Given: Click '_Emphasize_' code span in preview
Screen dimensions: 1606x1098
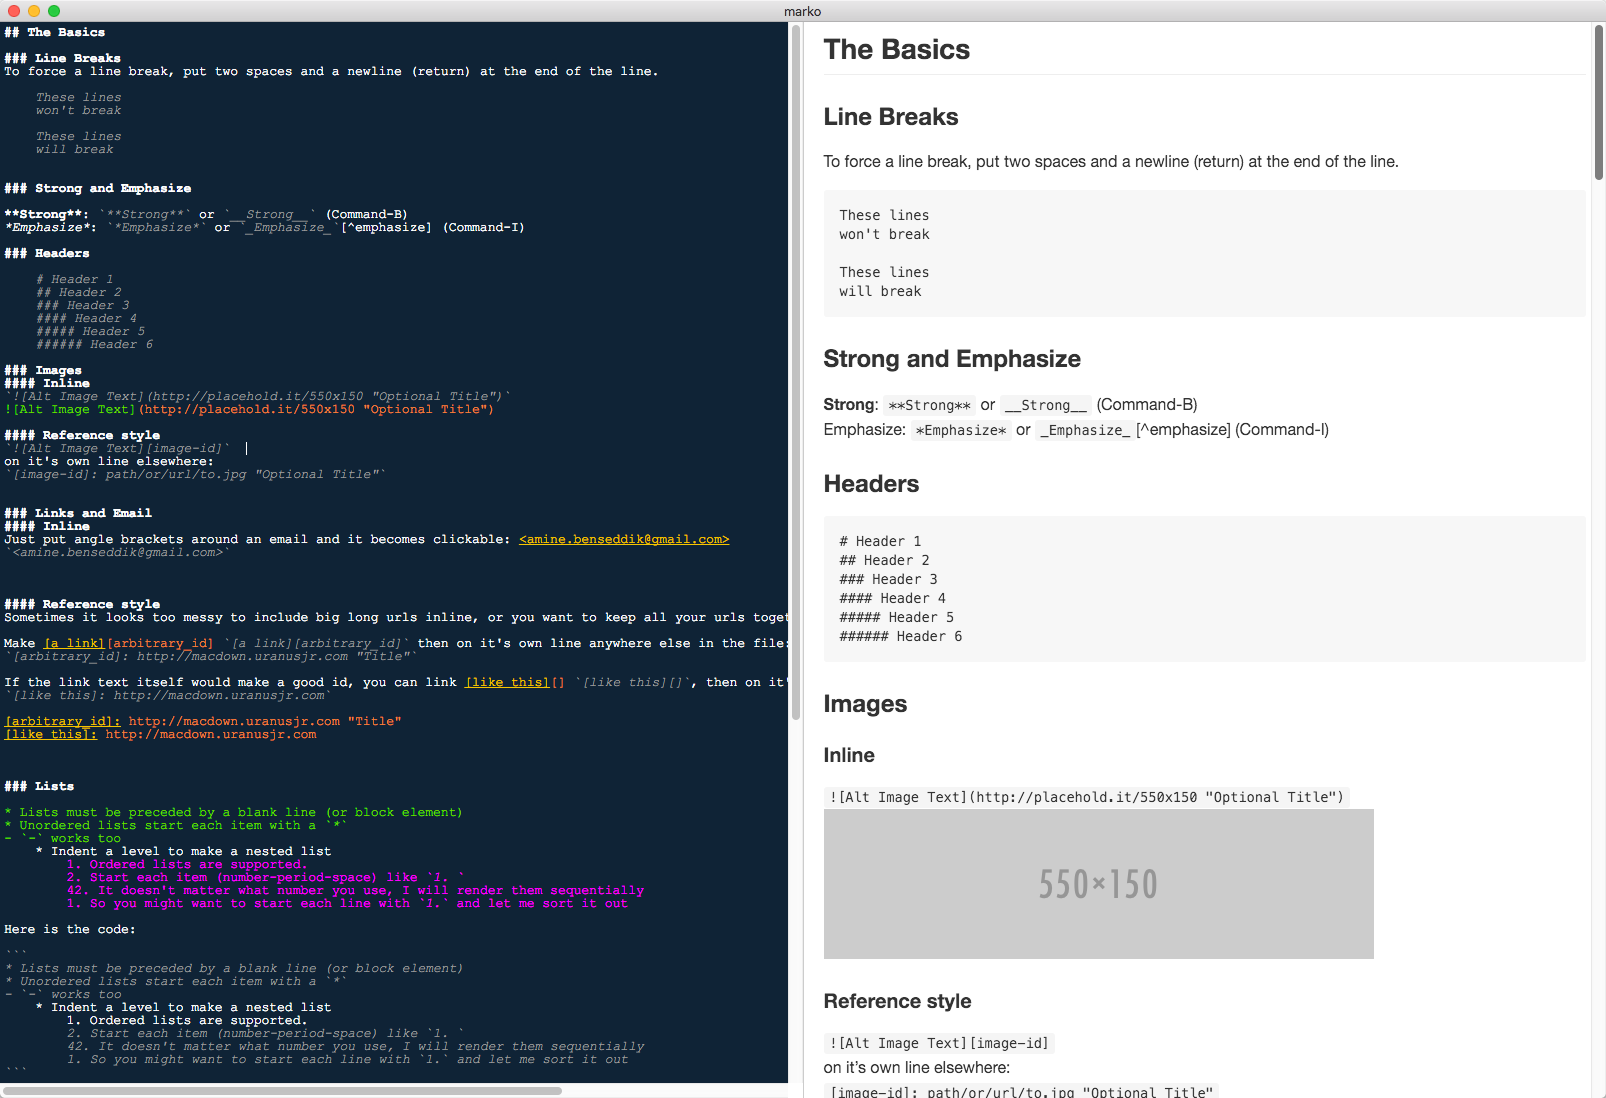Looking at the screenshot, I should [x=1085, y=431].
